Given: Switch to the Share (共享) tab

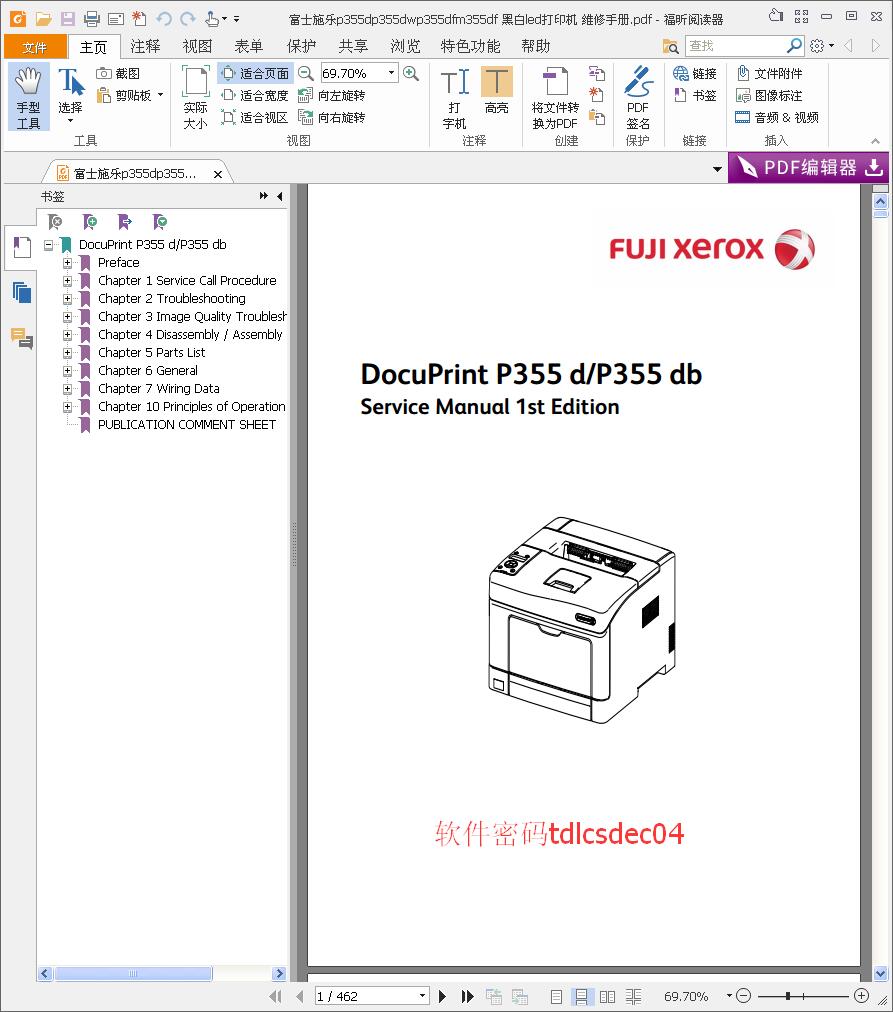Looking at the screenshot, I should [x=353, y=46].
